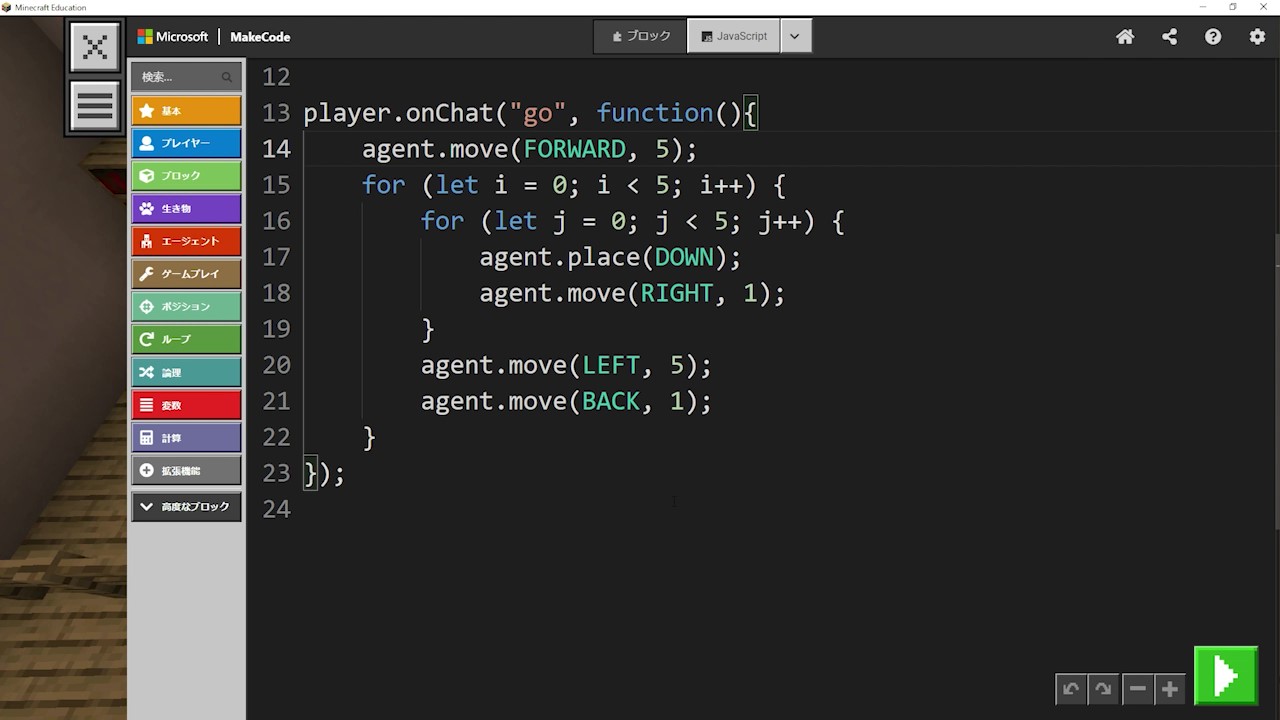Image resolution: width=1280 pixels, height=720 pixels.
Task: Select the ループ loops category
Action: (x=186, y=339)
